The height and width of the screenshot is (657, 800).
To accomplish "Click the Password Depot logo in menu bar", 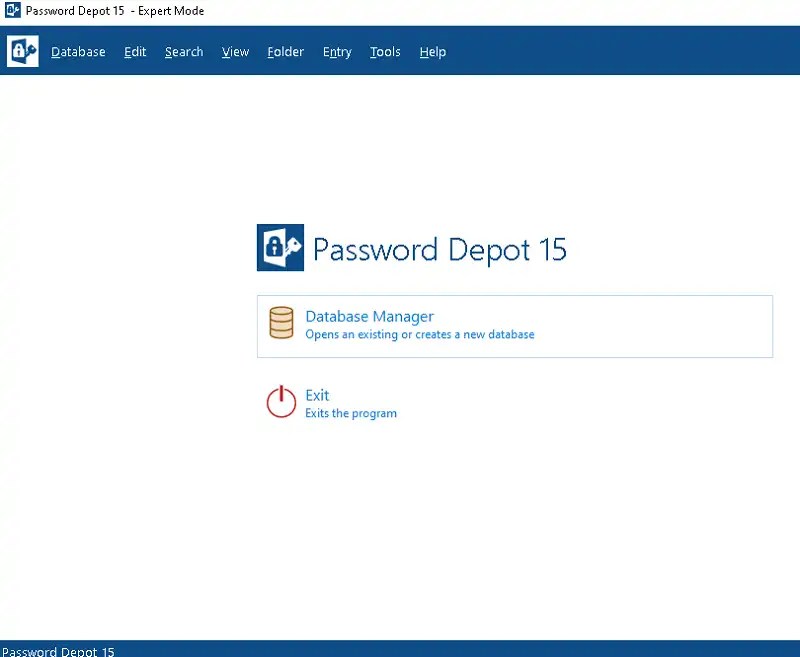I will [x=22, y=51].
